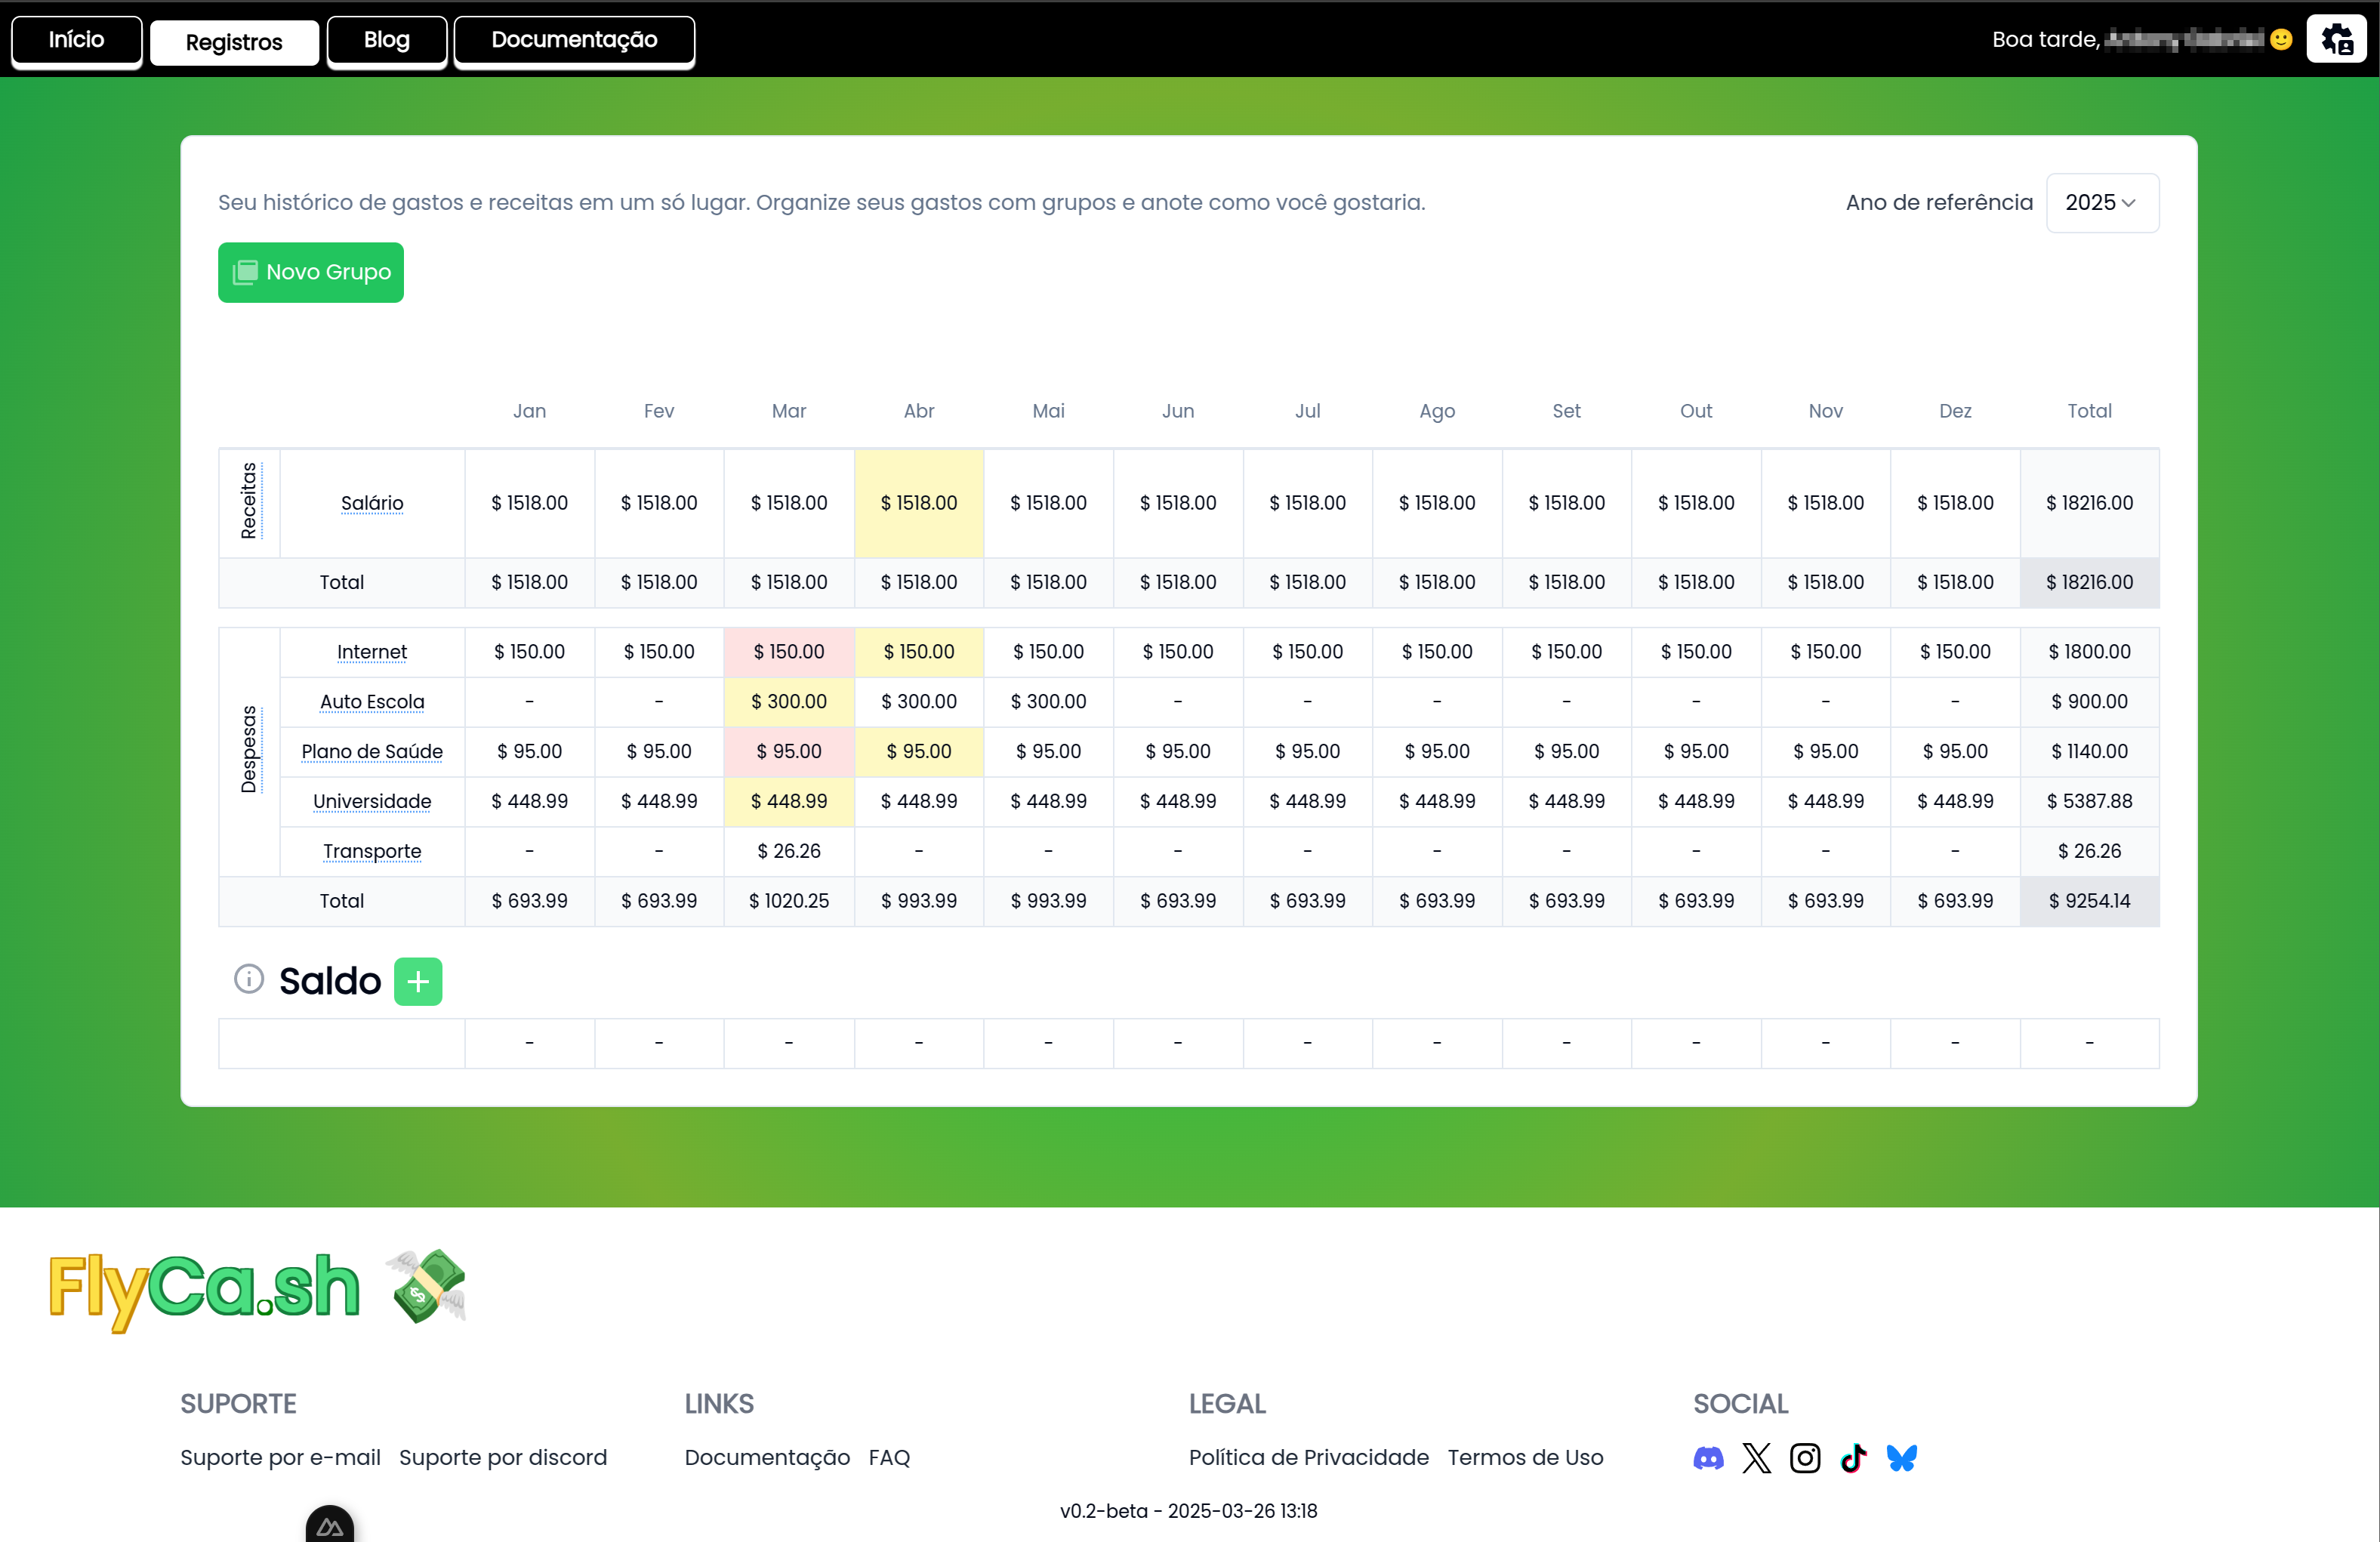Open the Discord social icon

pyautogui.click(x=1708, y=1458)
